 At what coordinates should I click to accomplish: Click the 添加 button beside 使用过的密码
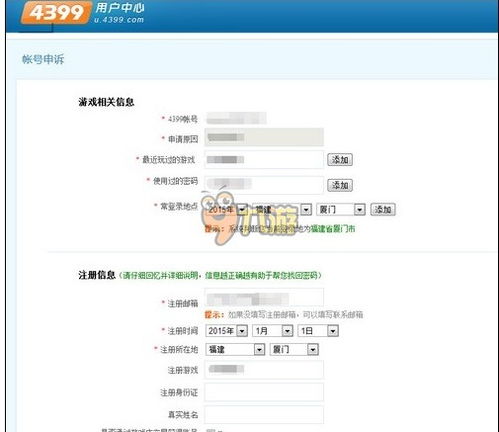coord(340,185)
